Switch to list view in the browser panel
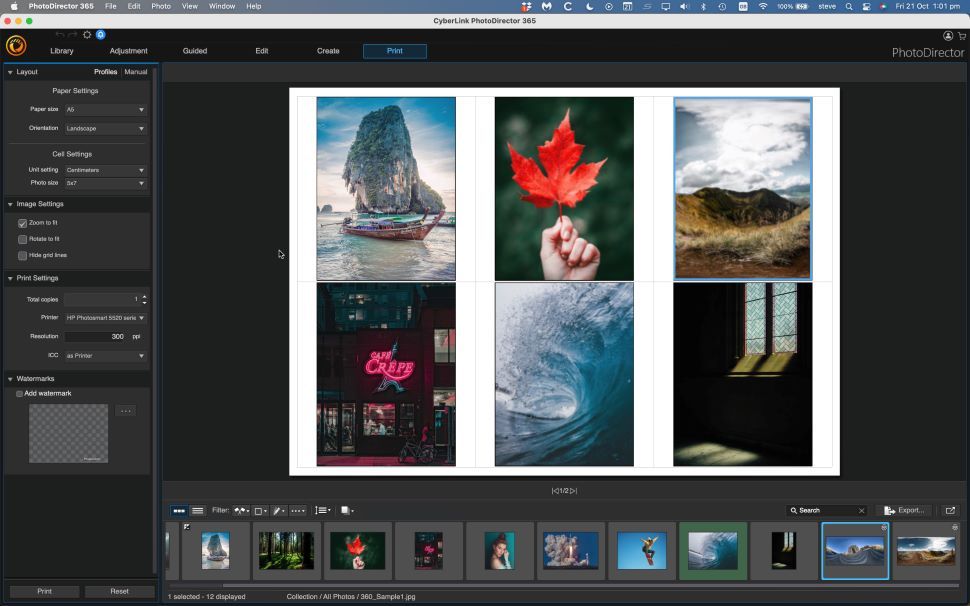The height and width of the screenshot is (606, 970). tap(198, 510)
